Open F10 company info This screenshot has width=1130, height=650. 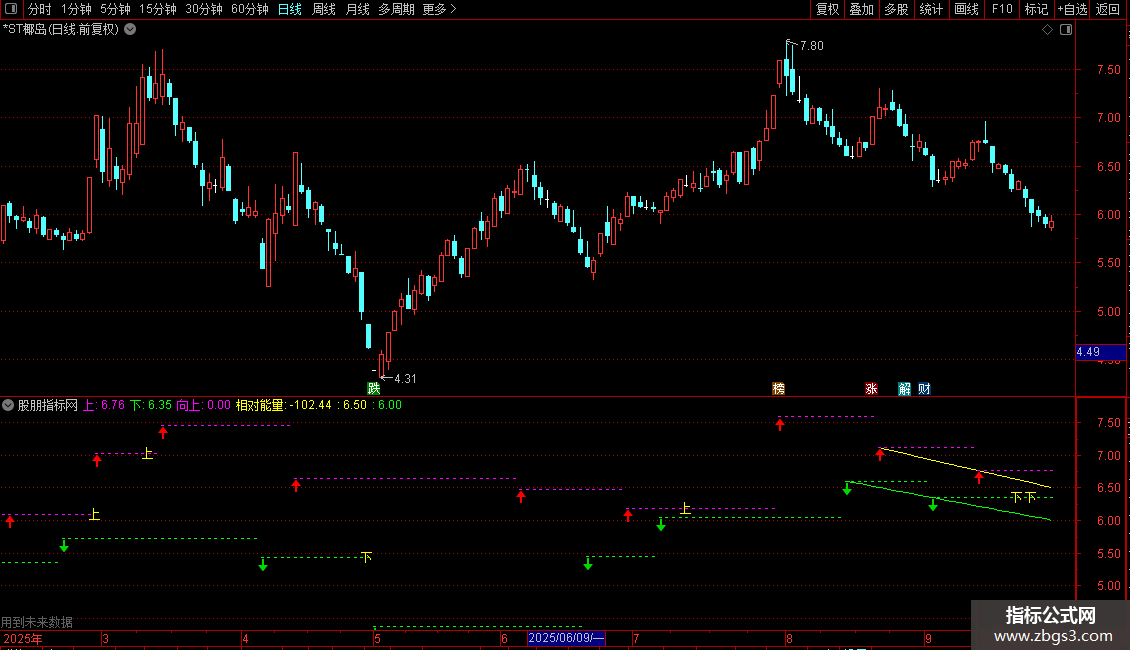pos(1002,9)
